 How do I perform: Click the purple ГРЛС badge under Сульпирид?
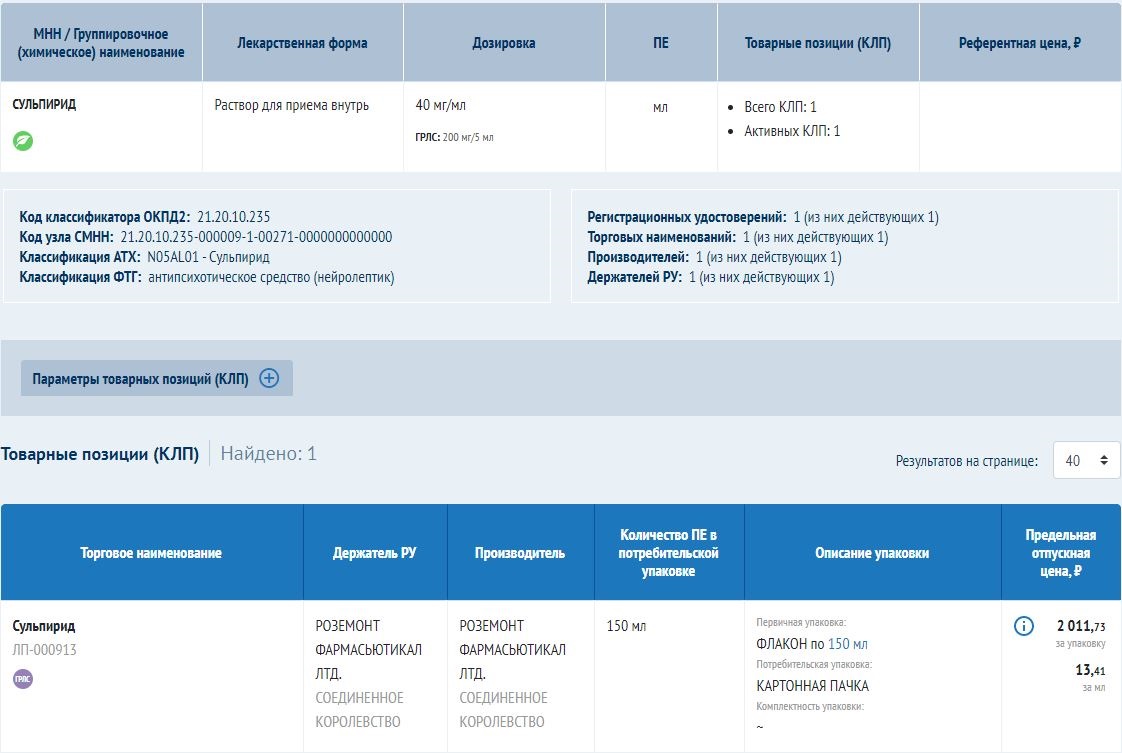22,679
